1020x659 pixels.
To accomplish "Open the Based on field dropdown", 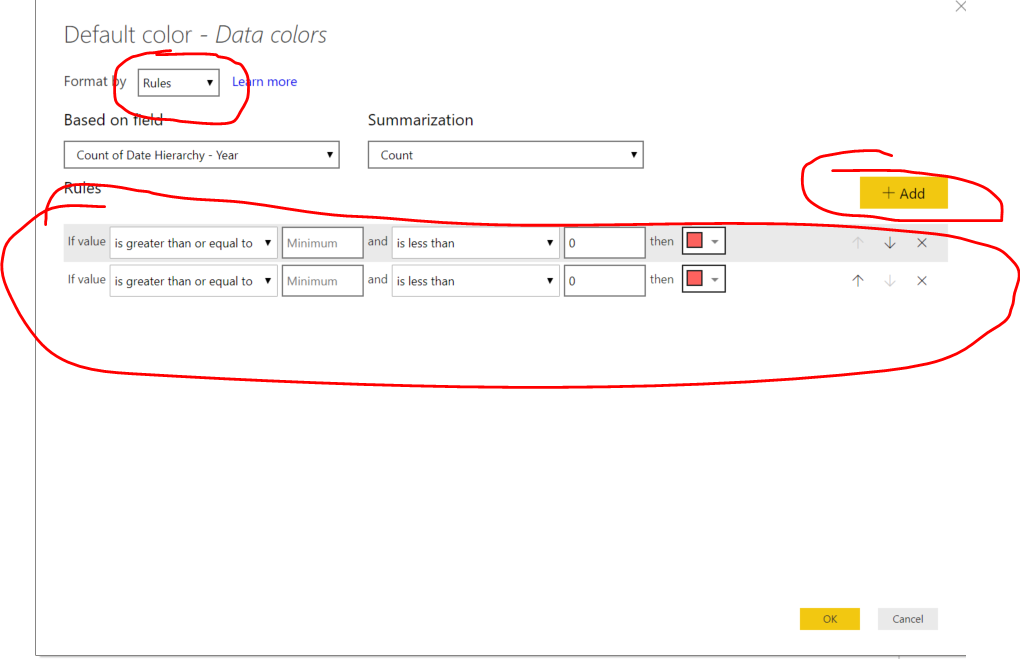I will (202, 155).
